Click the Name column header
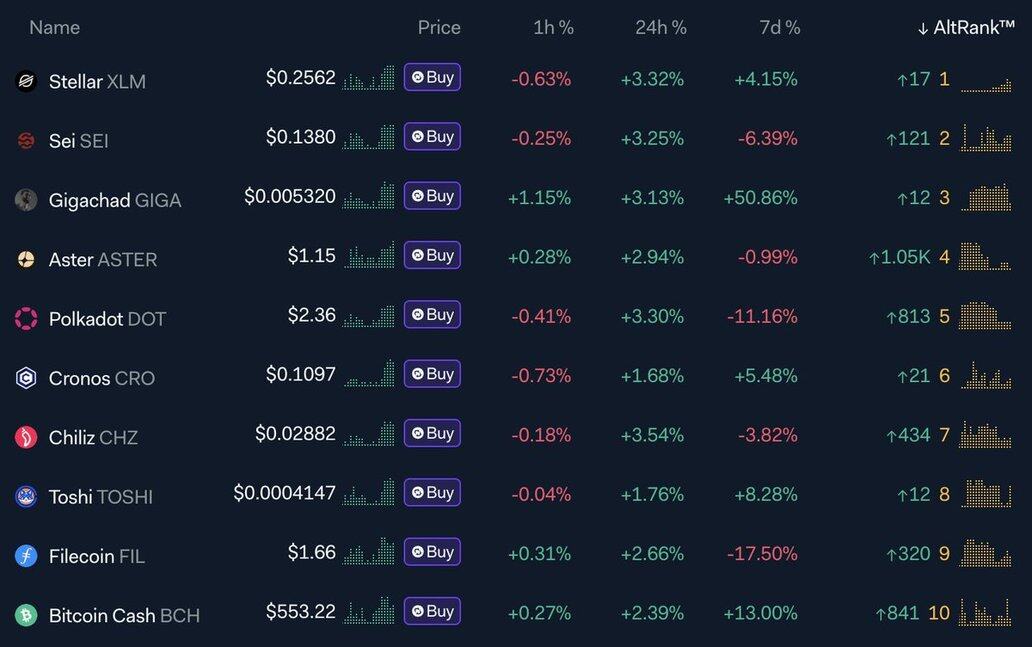The width and height of the screenshot is (1032, 647). (54, 28)
